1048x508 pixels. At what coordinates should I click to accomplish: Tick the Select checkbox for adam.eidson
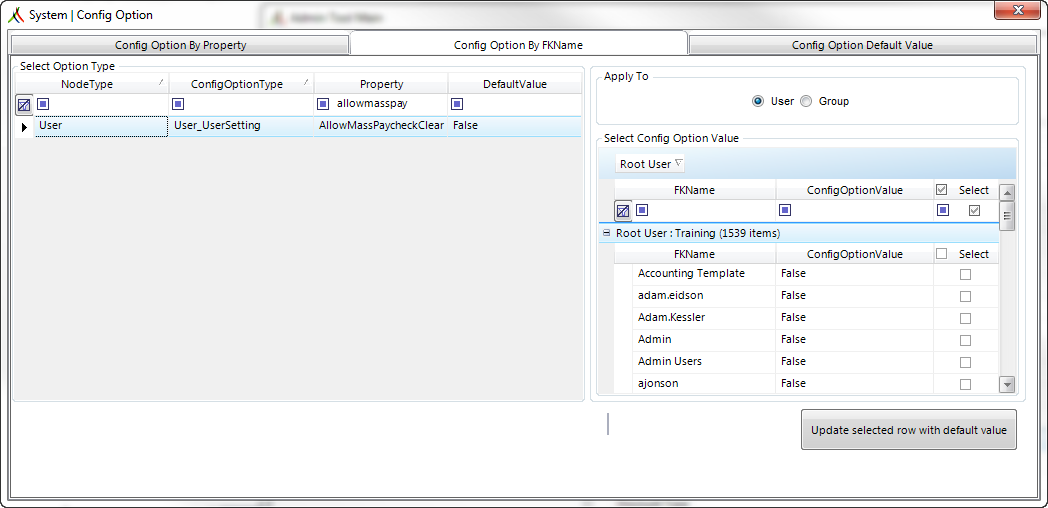click(965, 296)
